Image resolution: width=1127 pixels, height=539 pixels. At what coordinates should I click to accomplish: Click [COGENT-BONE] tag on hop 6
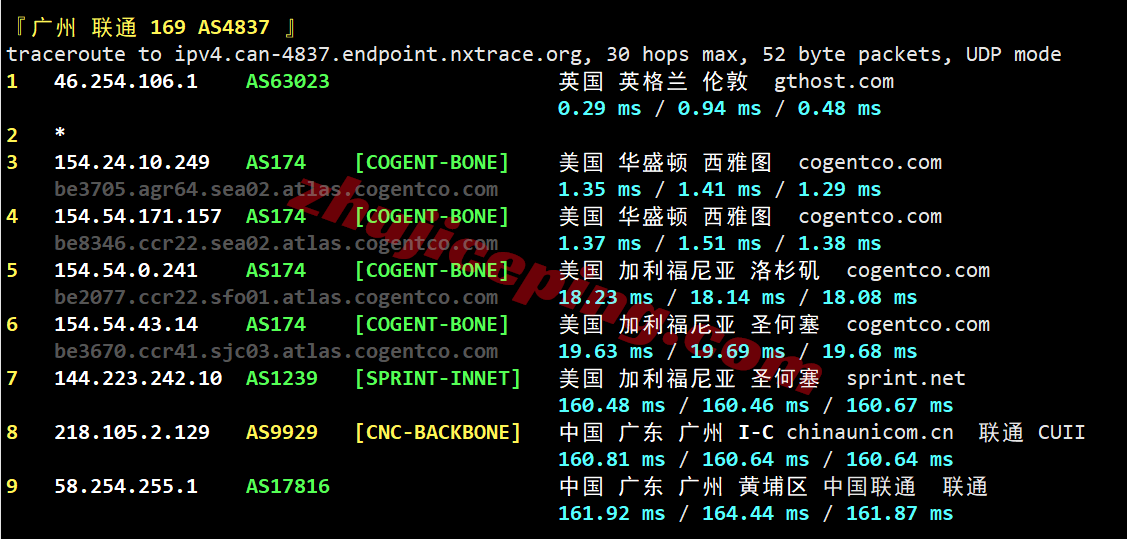click(431, 324)
